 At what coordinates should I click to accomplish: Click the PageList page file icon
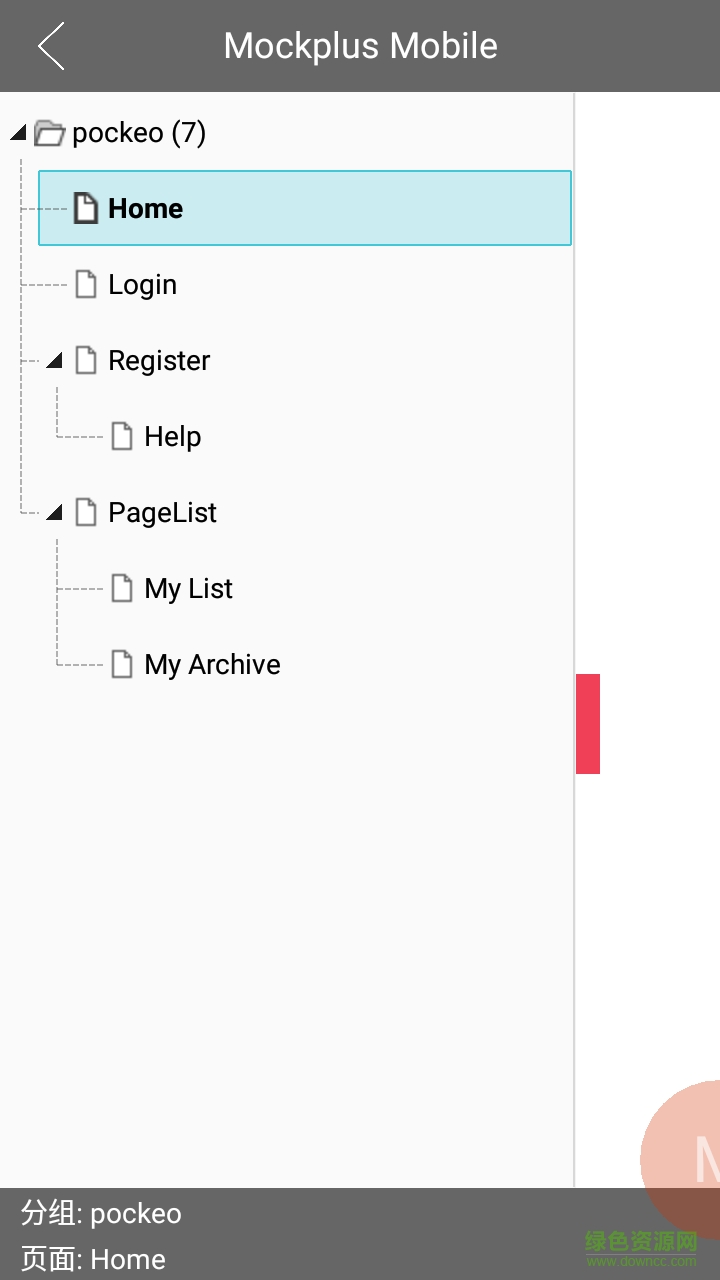(87, 512)
